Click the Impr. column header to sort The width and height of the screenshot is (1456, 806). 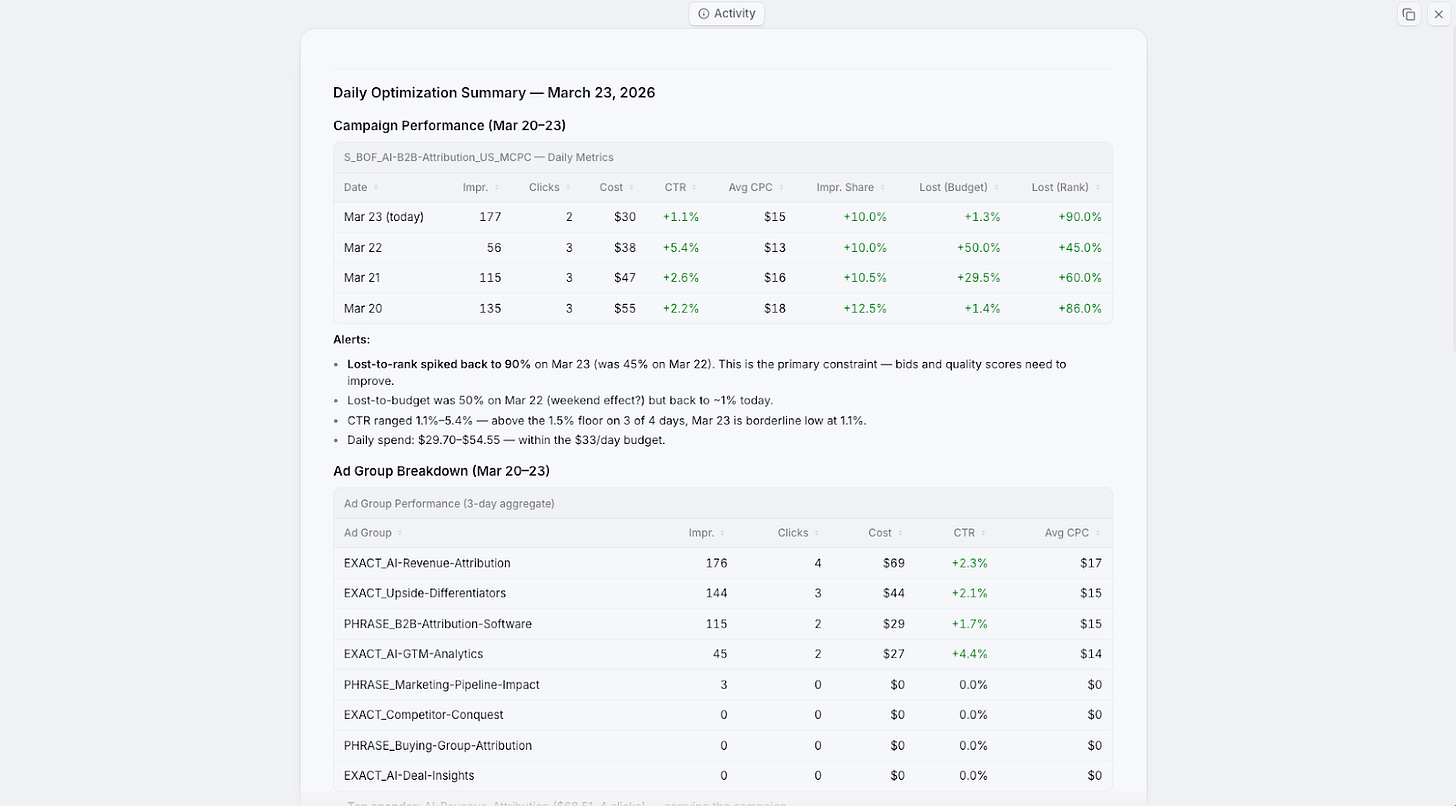point(475,187)
